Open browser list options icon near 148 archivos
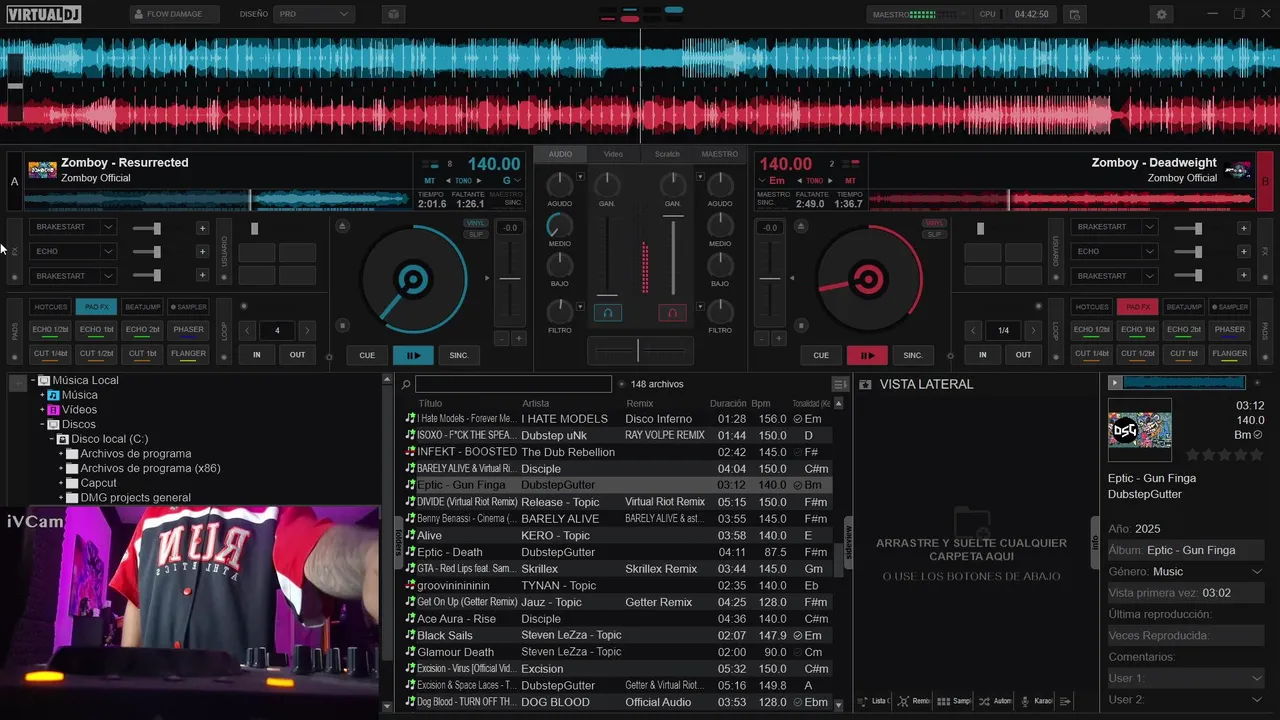Screen dimensions: 1280x720 (840, 384)
